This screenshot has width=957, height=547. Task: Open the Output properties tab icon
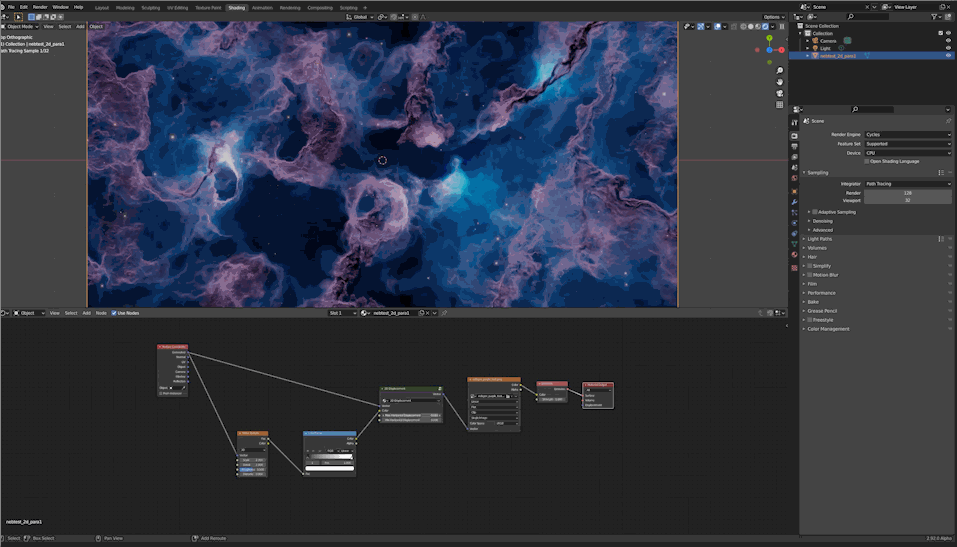point(794,147)
